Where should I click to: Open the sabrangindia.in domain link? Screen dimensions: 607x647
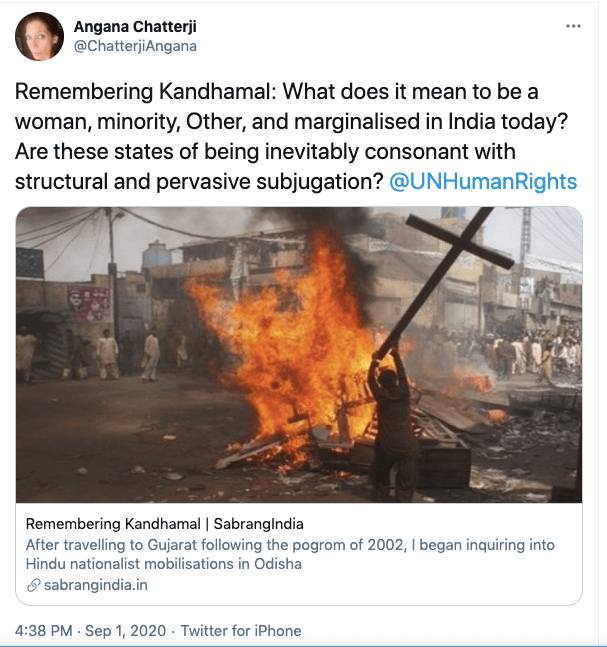pyautogui.click(x=95, y=585)
